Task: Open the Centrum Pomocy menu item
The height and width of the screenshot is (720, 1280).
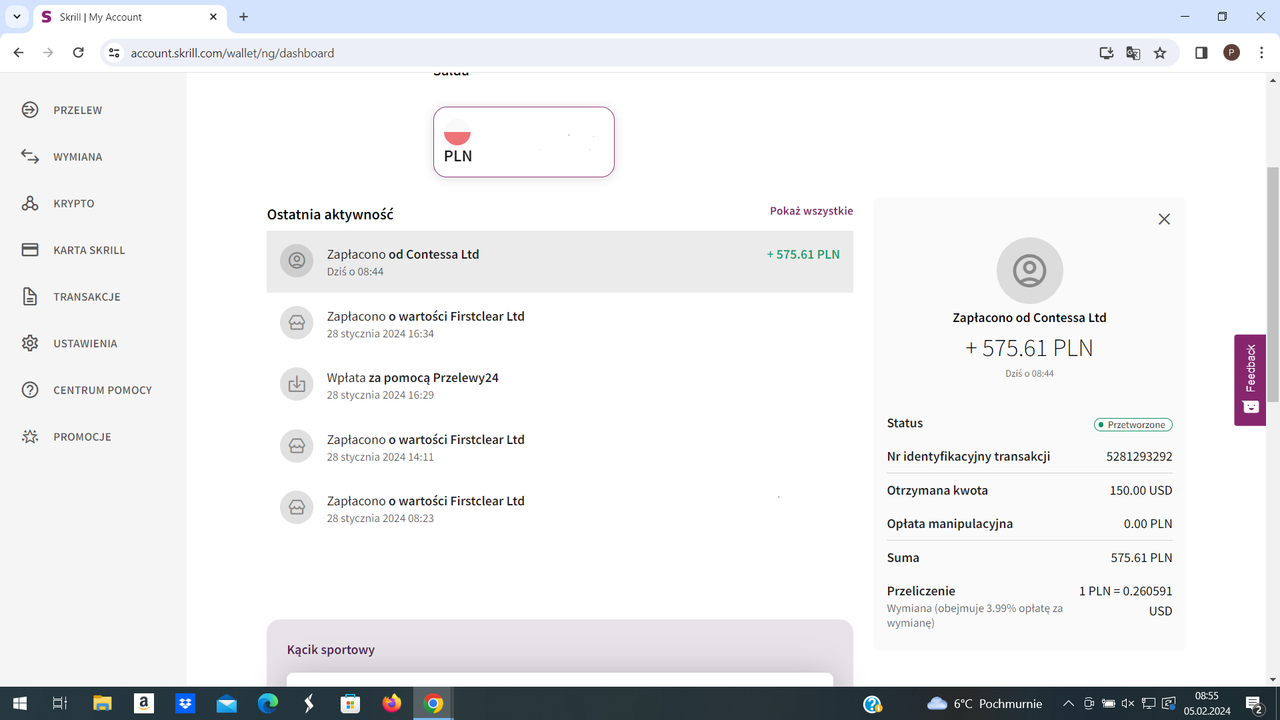Action: tap(102, 390)
